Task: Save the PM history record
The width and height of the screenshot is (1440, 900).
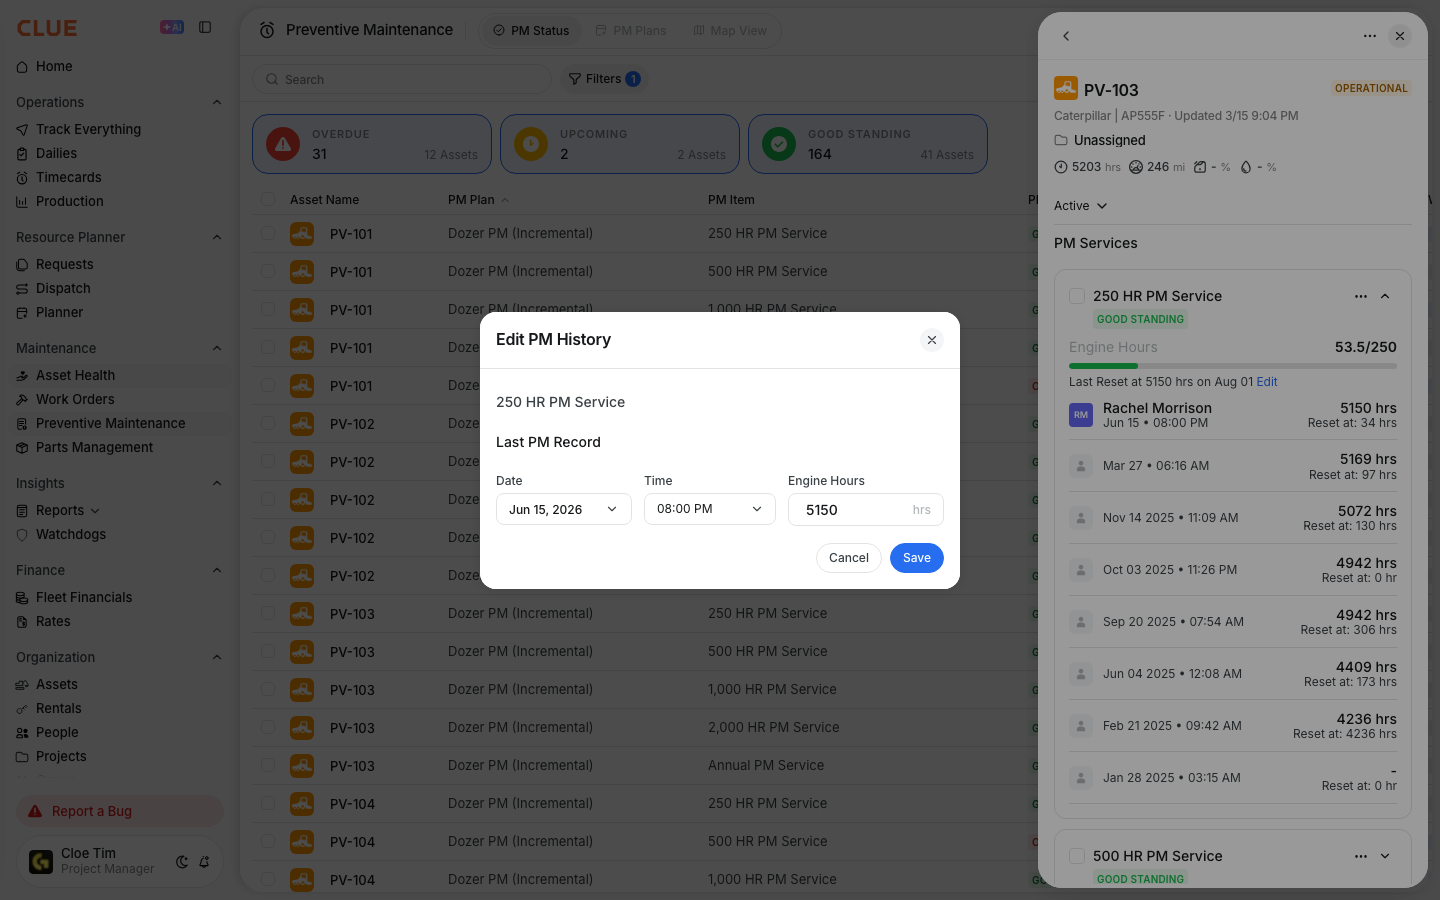Action: (917, 558)
